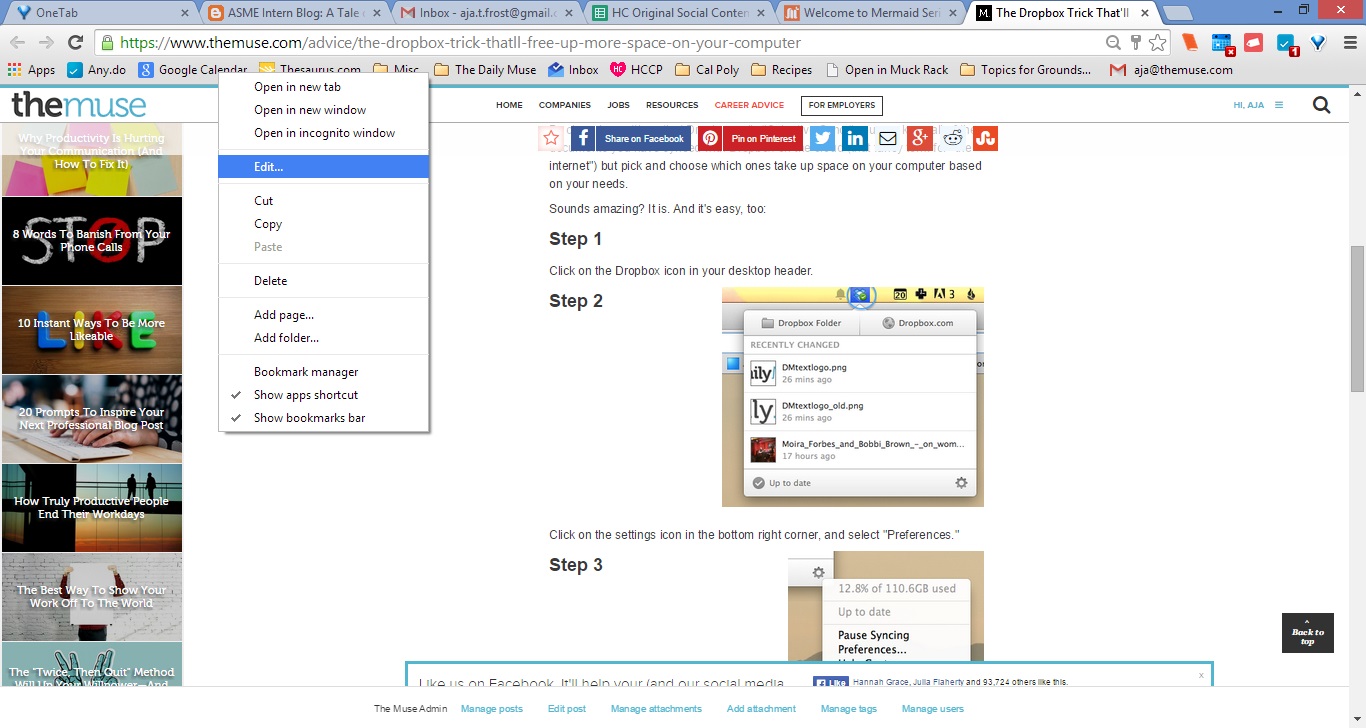Image resolution: width=1366 pixels, height=728 pixels.
Task: Expand the Hi, Aja account menu
Action: pos(1258,105)
